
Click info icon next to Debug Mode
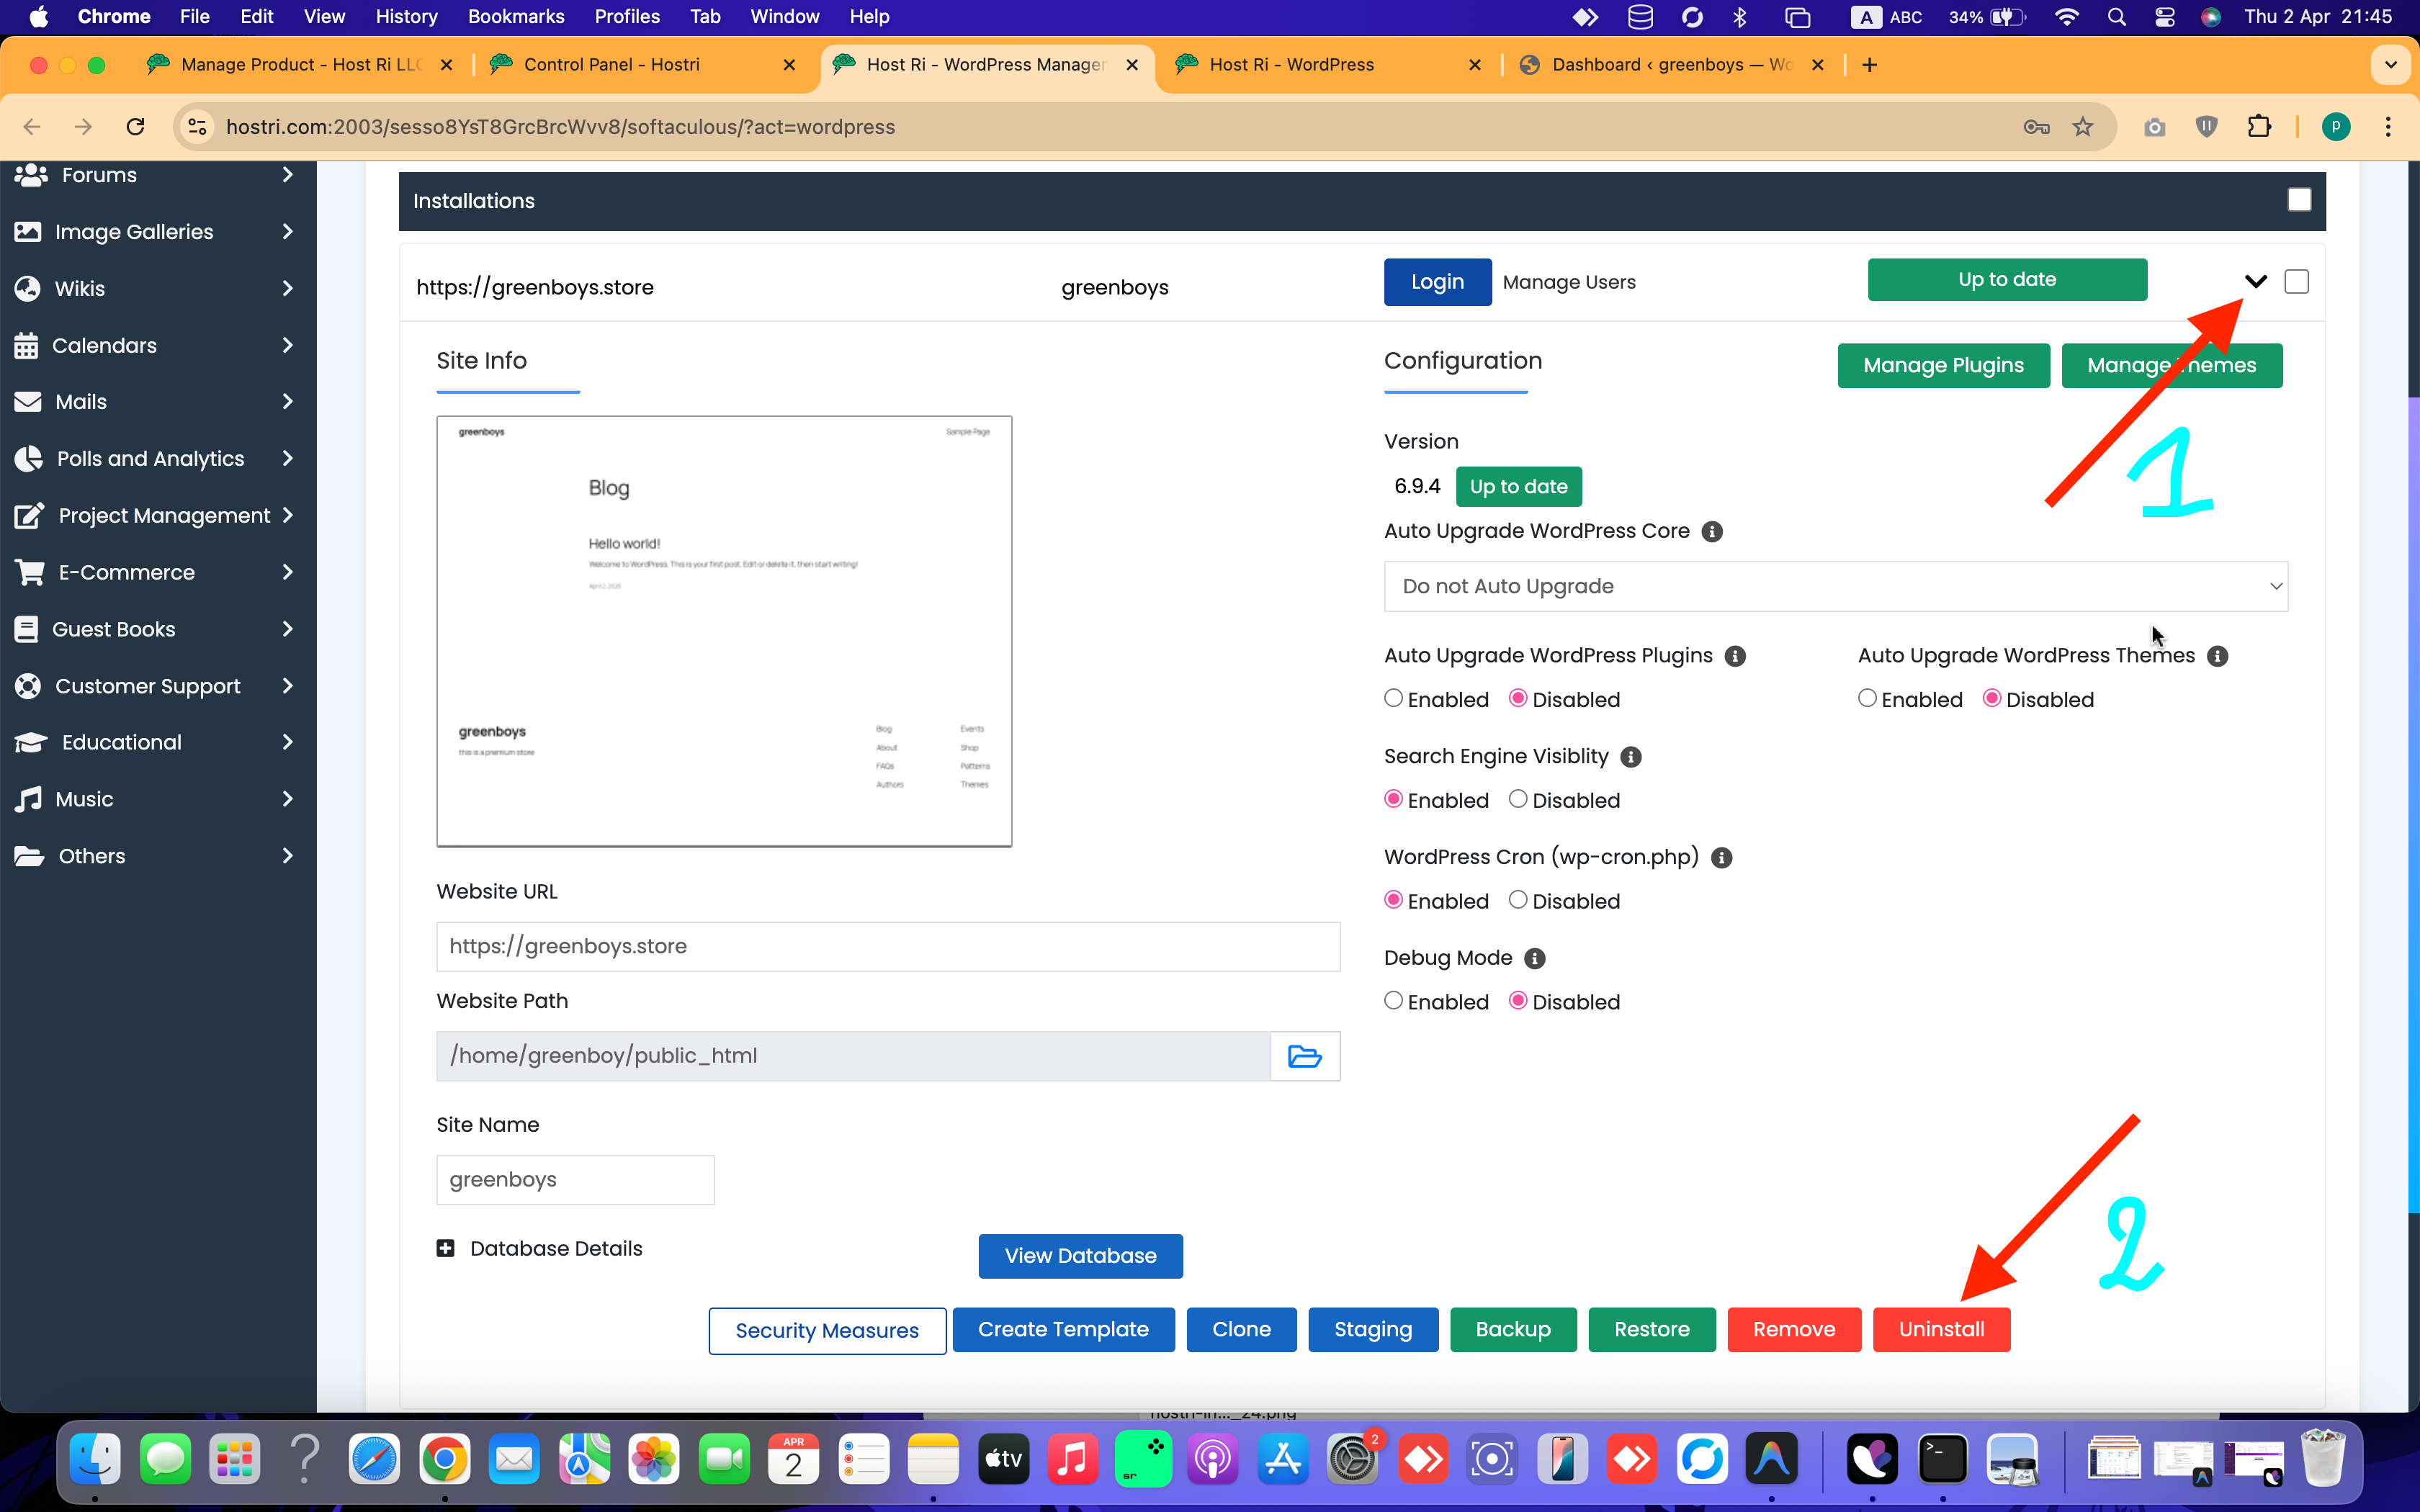(x=1534, y=958)
